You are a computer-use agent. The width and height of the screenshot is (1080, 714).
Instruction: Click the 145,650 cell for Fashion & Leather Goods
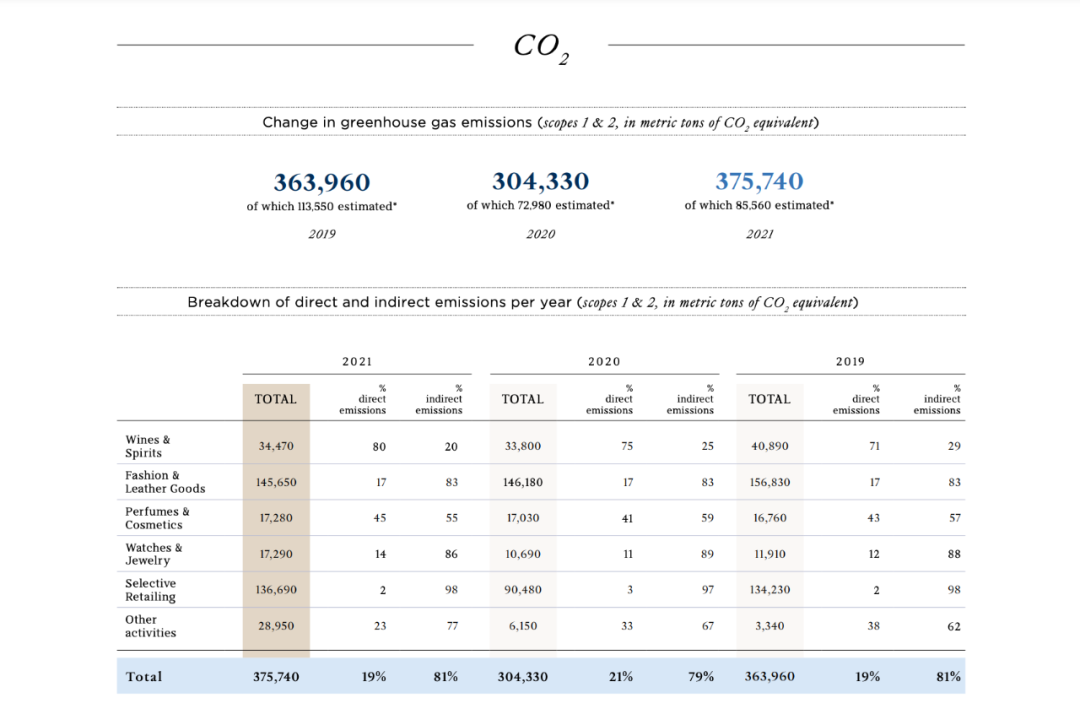[276, 482]
